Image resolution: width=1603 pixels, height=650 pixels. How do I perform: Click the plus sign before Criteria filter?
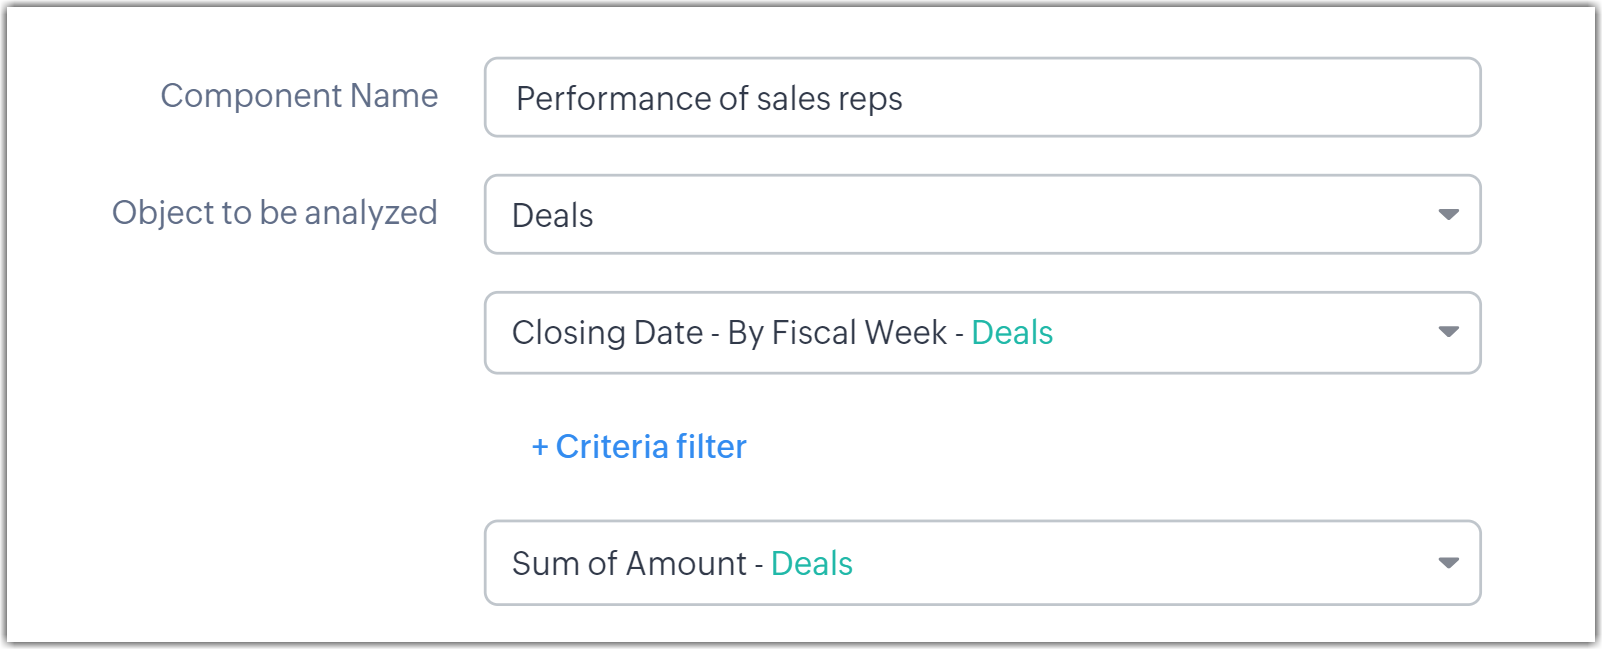[540, 447]
